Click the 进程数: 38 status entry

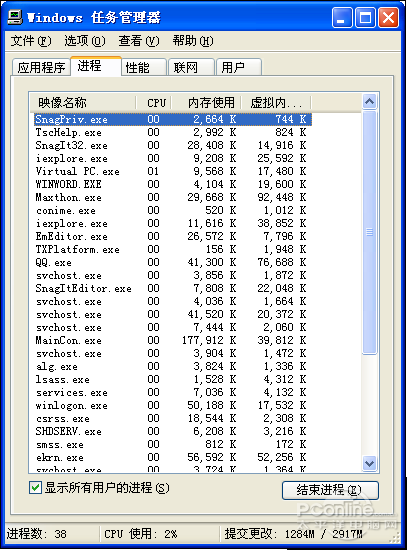coord(37,534)
